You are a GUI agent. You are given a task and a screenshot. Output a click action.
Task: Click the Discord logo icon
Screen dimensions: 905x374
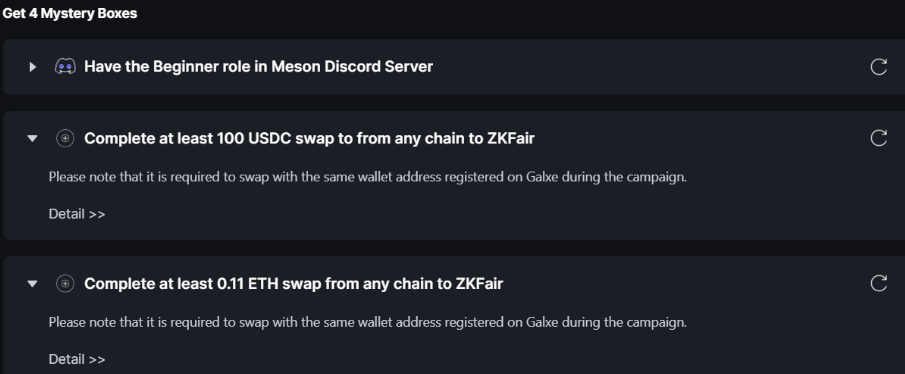tap(65, 67)
